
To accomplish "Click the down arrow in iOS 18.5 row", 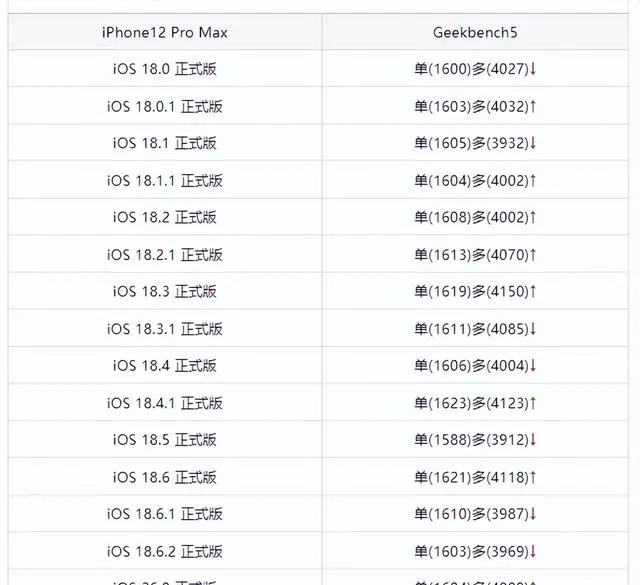I will [x=533, y=440].
